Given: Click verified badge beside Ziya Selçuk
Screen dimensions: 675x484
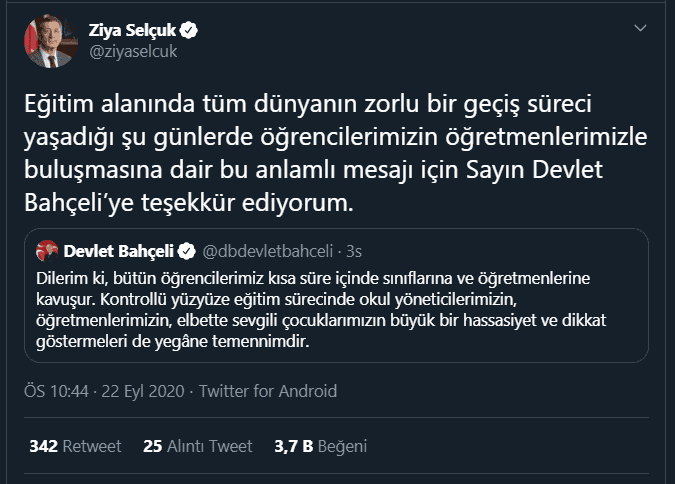Looking at the screenshot, I should tap(190, 31).
